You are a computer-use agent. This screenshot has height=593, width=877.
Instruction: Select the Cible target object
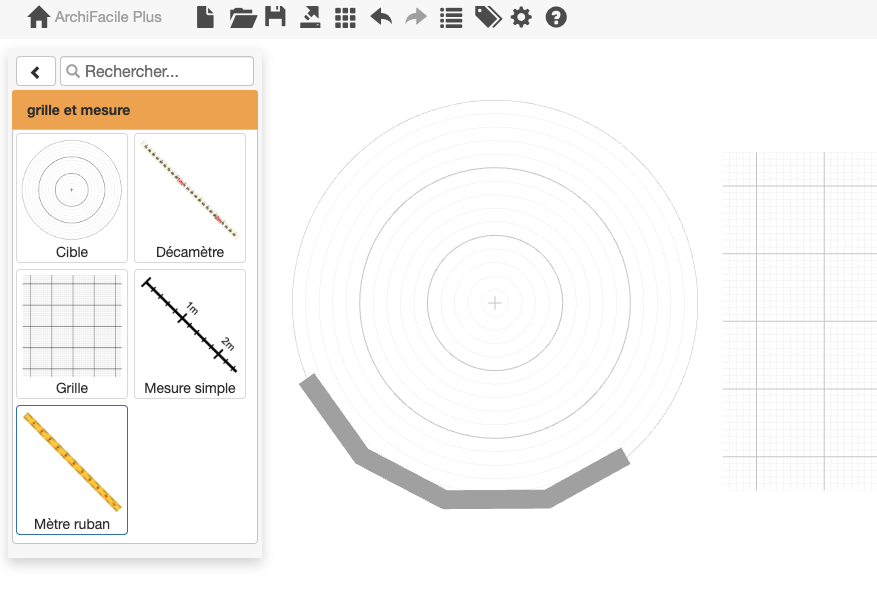71,197
